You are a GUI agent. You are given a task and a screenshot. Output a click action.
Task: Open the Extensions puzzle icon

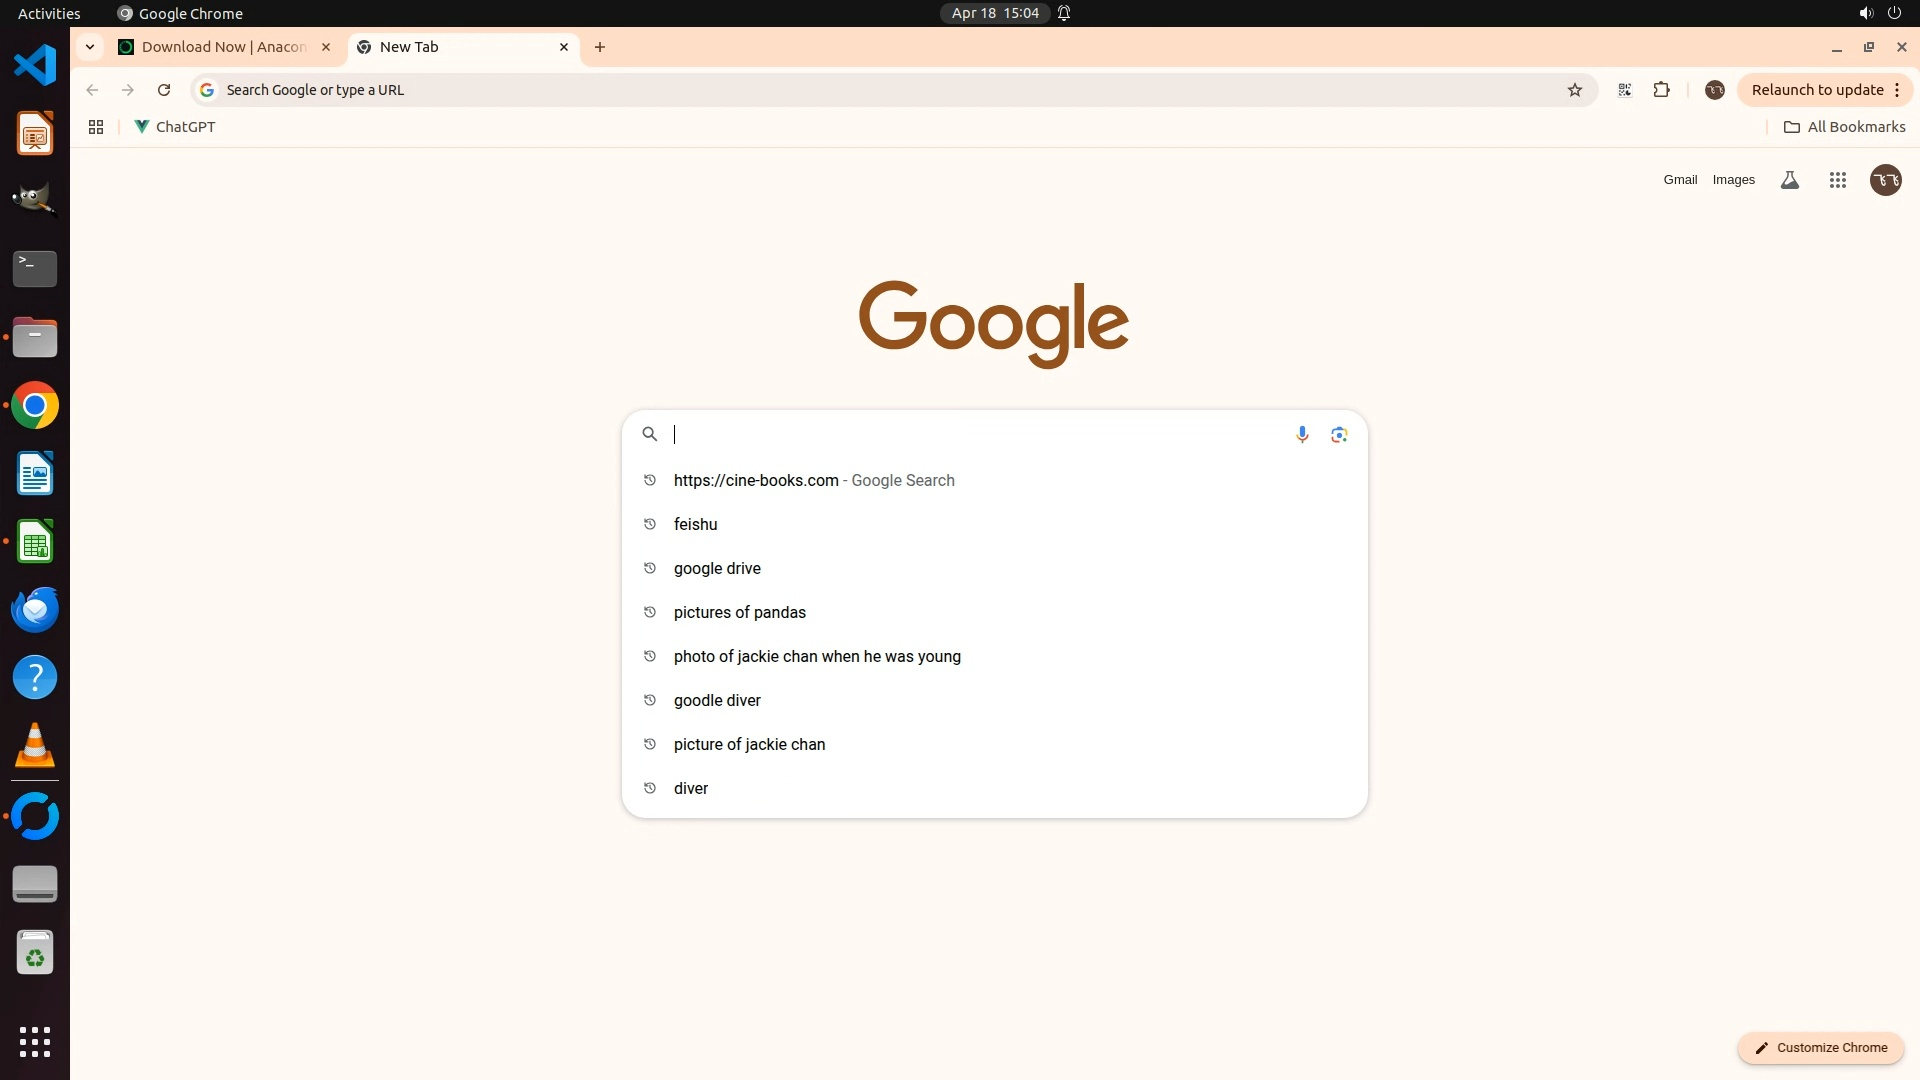(x=1661, y=90)
